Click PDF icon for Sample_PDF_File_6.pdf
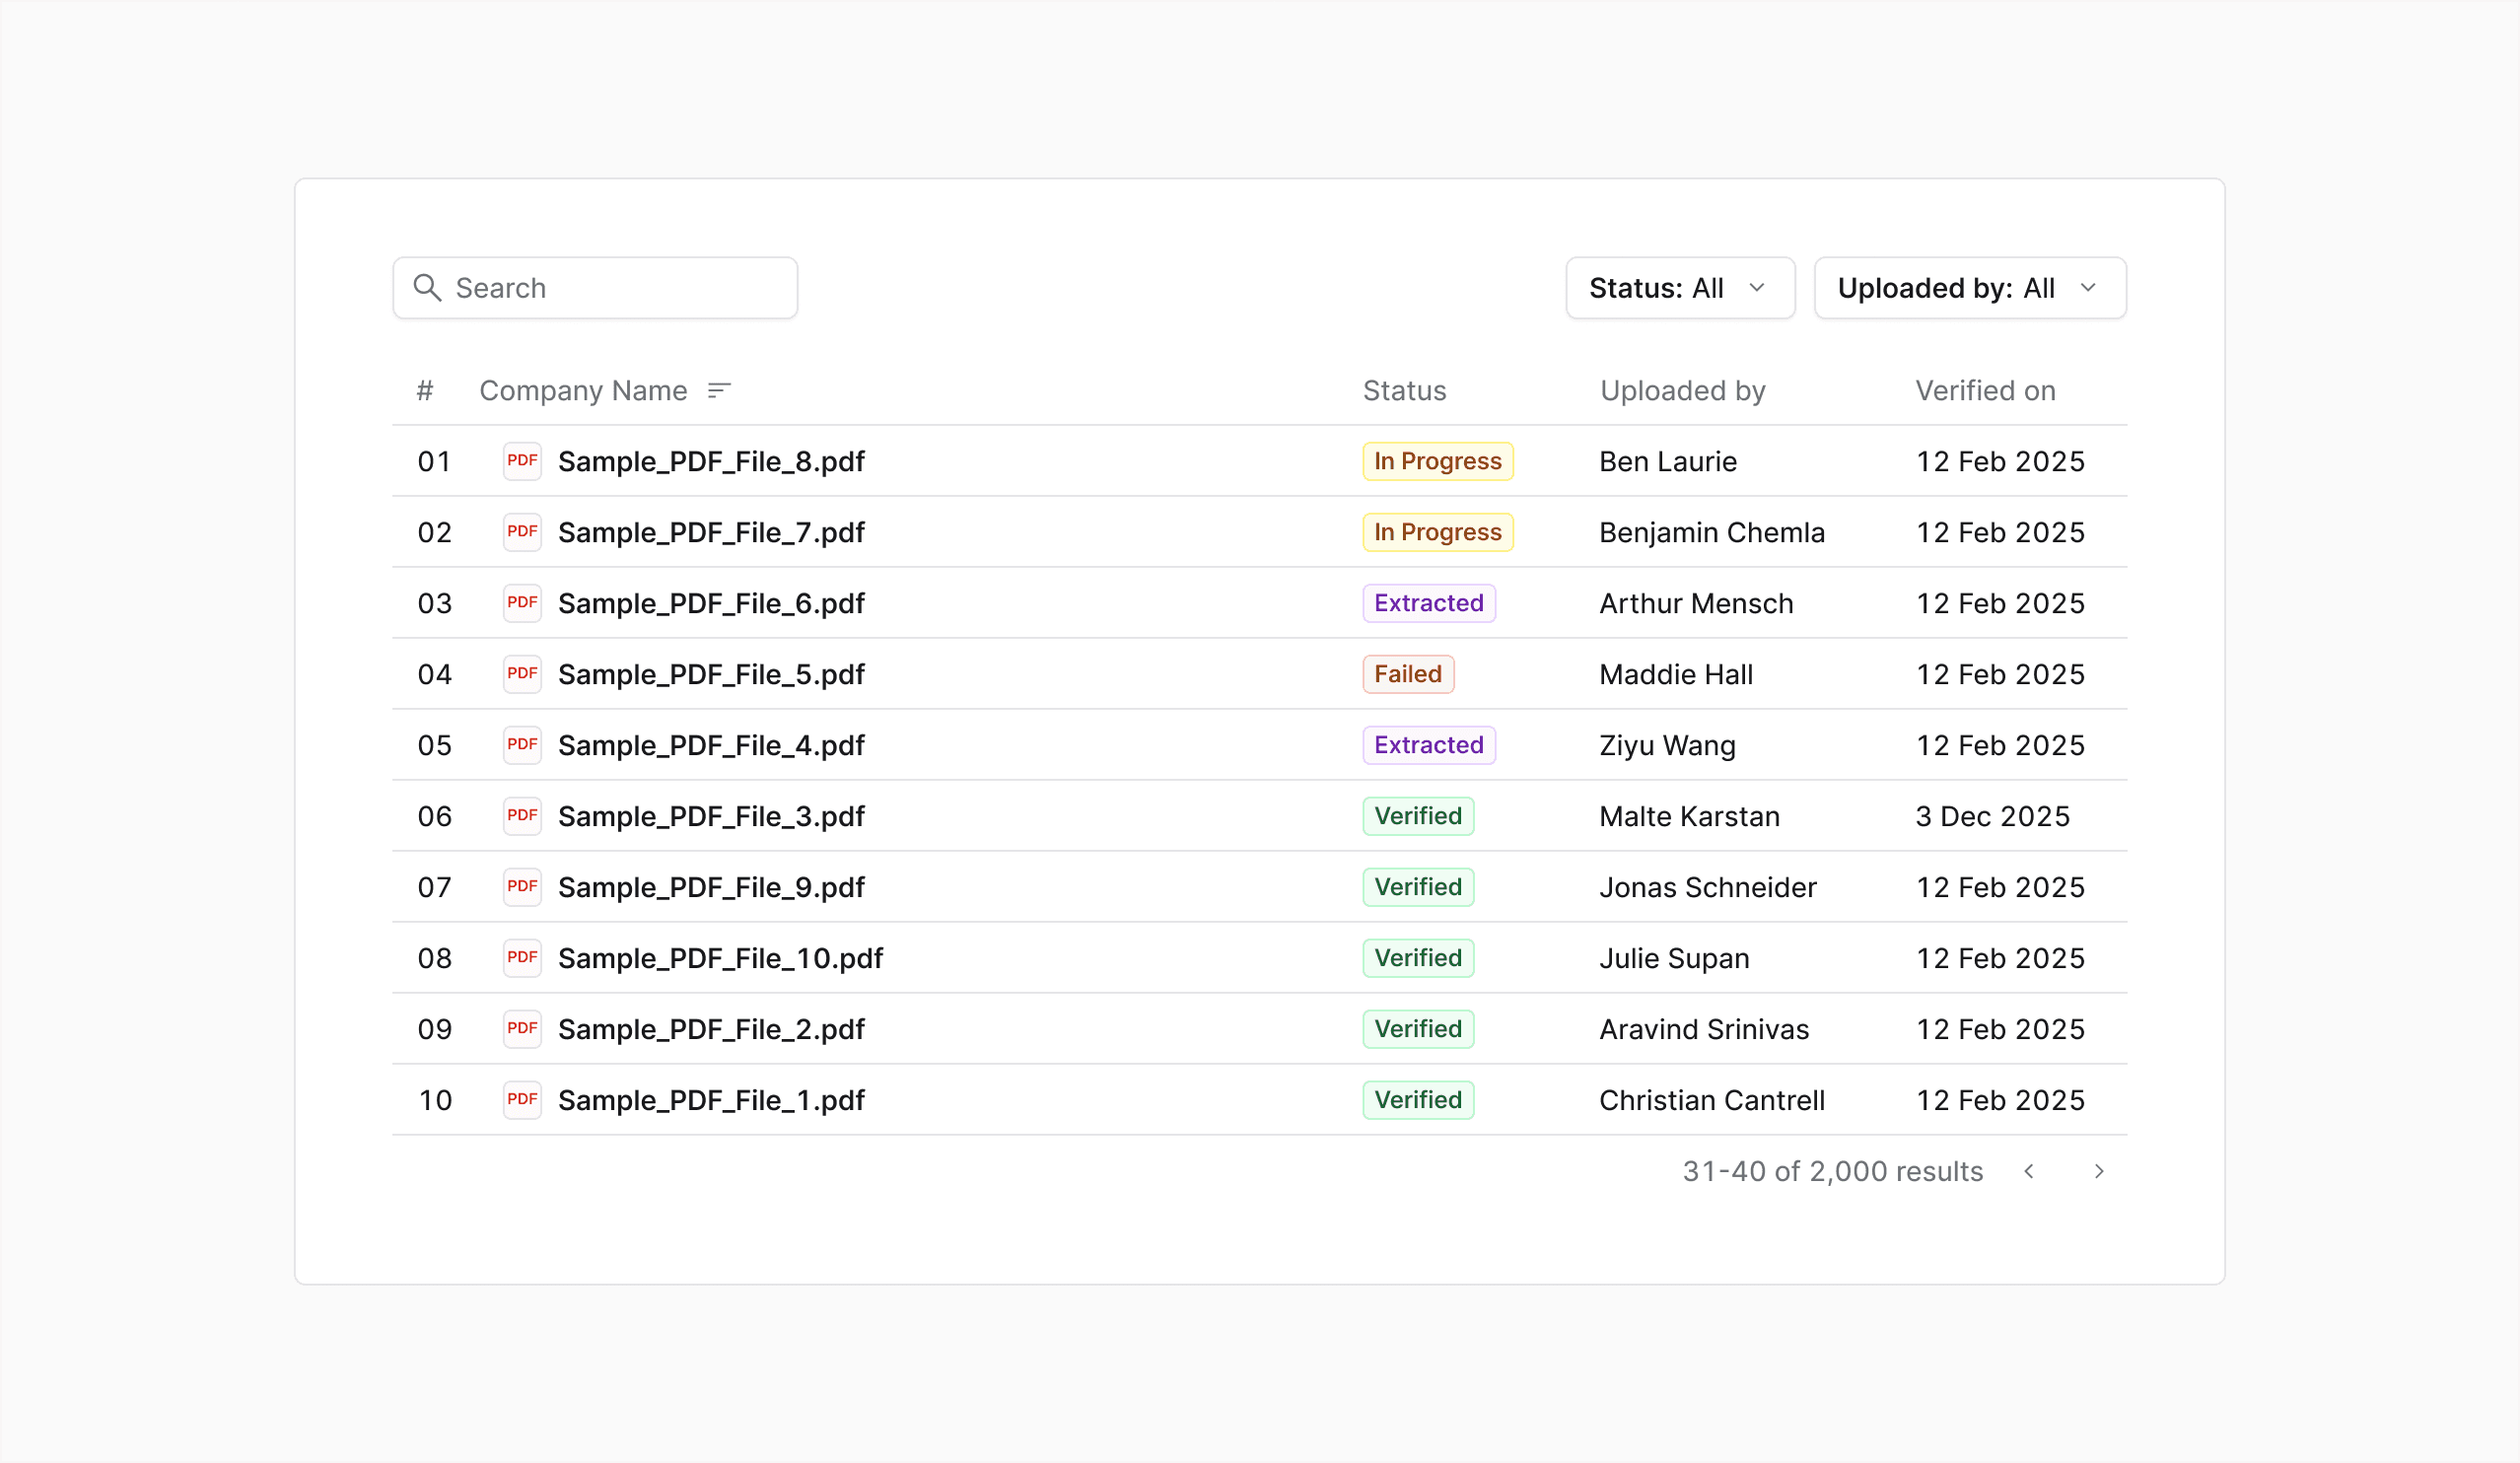The height and width of the screenshot is (1463, 2520). (x=522, y=603)
